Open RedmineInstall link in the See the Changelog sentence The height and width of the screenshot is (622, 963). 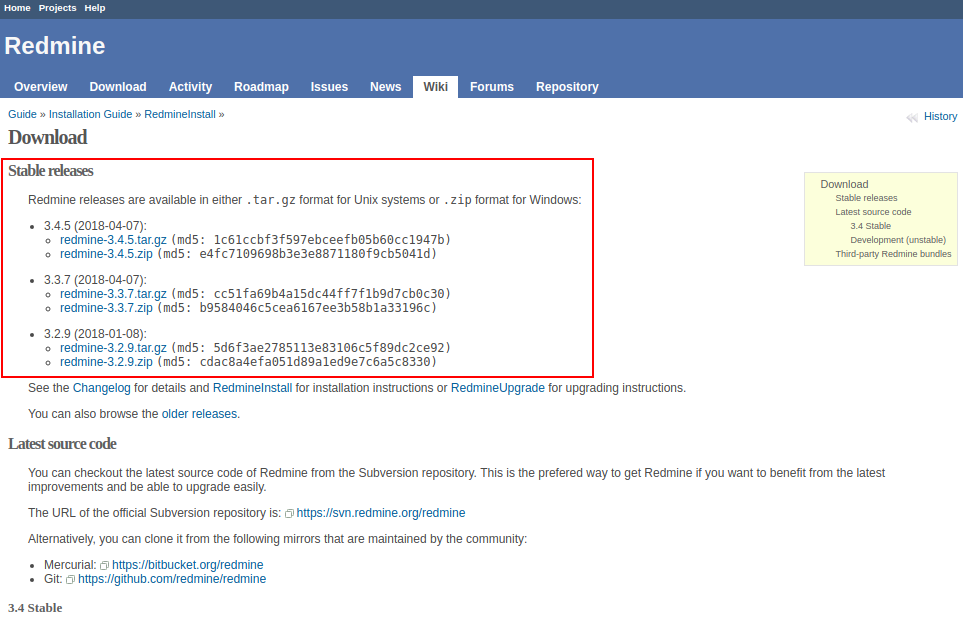(x=252, y=388)
